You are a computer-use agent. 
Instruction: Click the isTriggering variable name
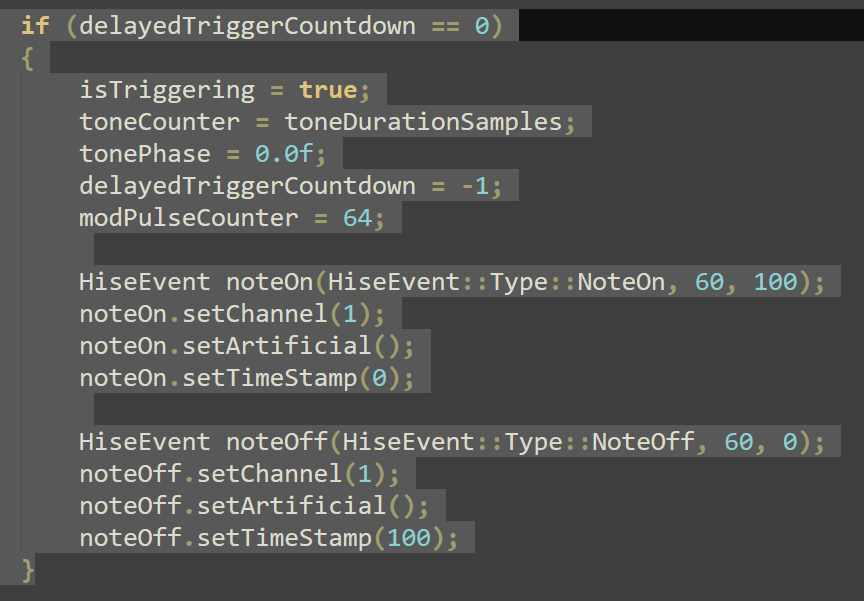[x=167, y=90]
